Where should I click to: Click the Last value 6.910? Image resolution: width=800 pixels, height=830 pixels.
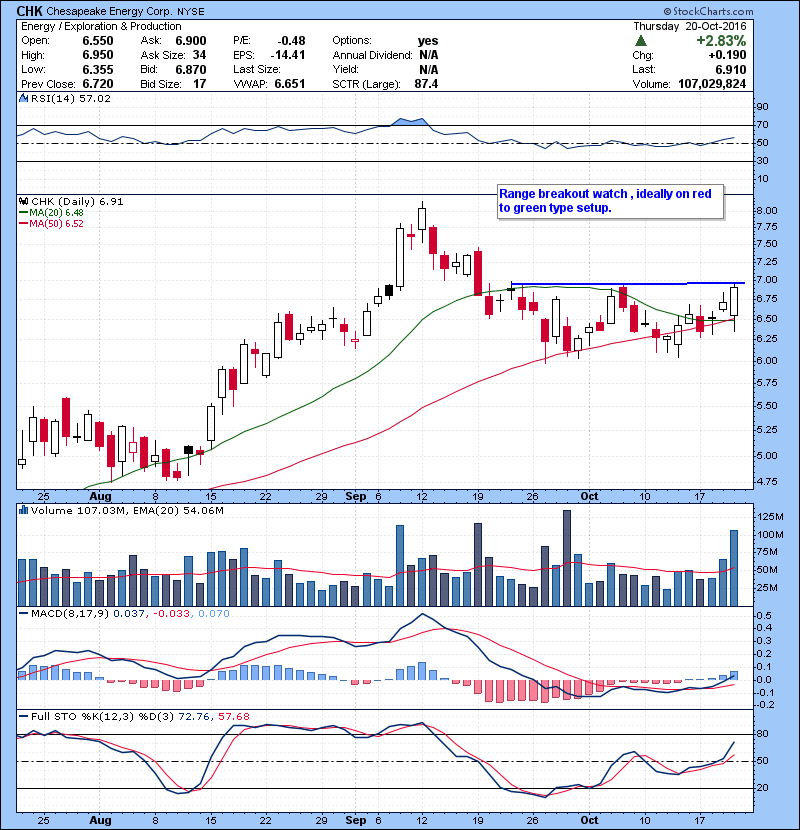pyautogui.click(x=731, y=69)
